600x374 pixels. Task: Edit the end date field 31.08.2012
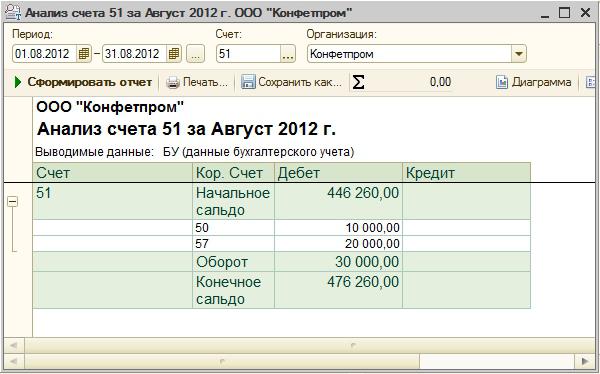pos(135,54)
